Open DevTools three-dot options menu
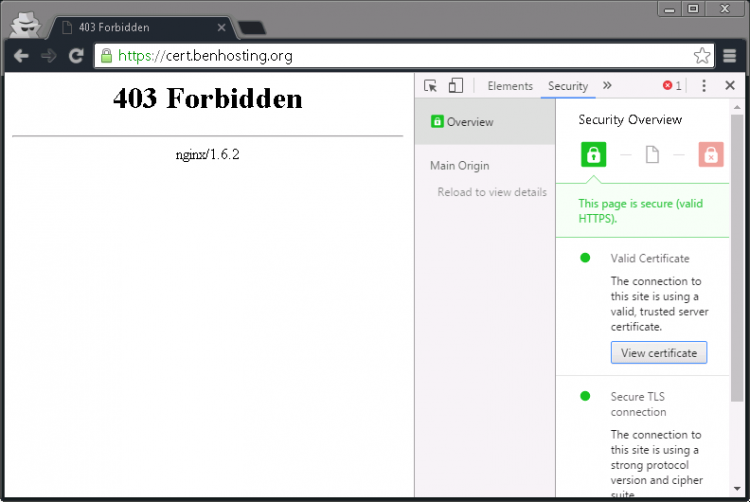This screenshot has width=750, height=502. pyautogui.click(x=704, y=86)
